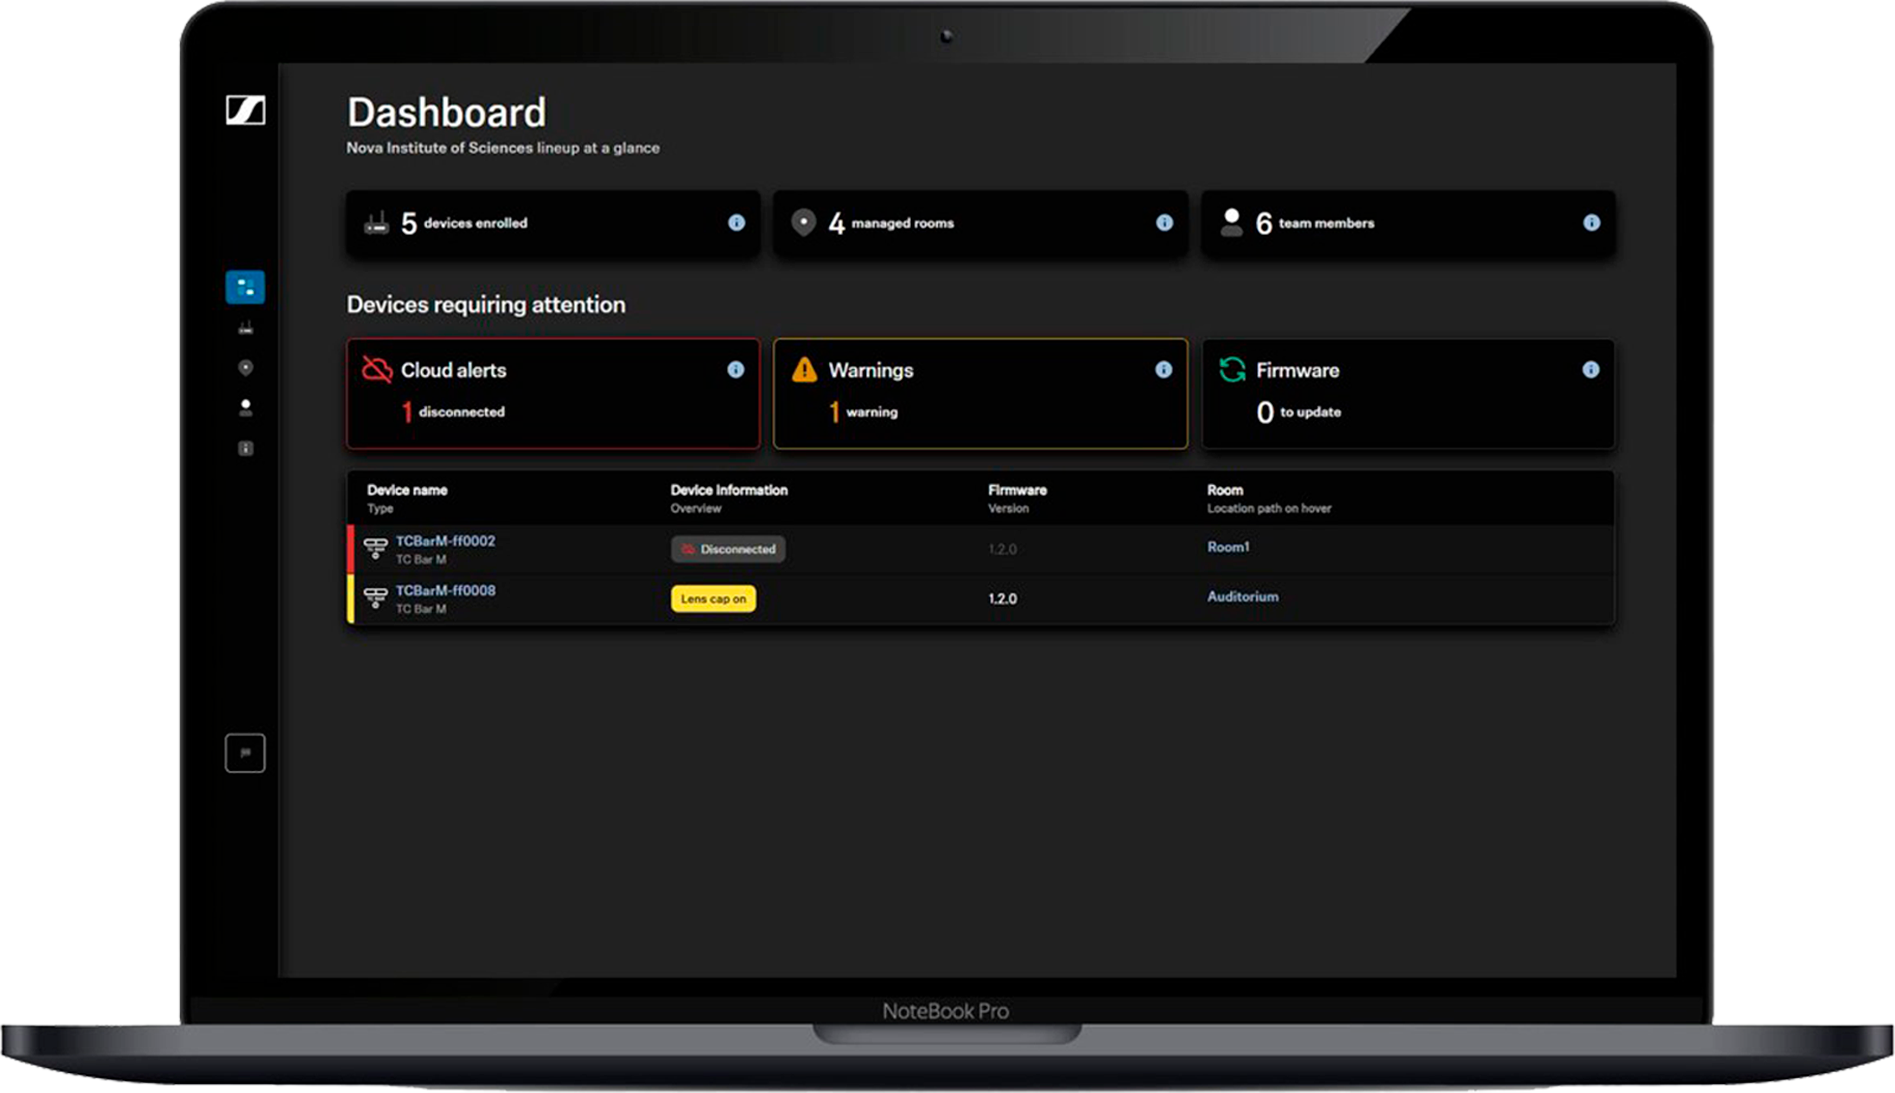Open the Auditorium room link

pyautogui.click(x=1242, y=597)
